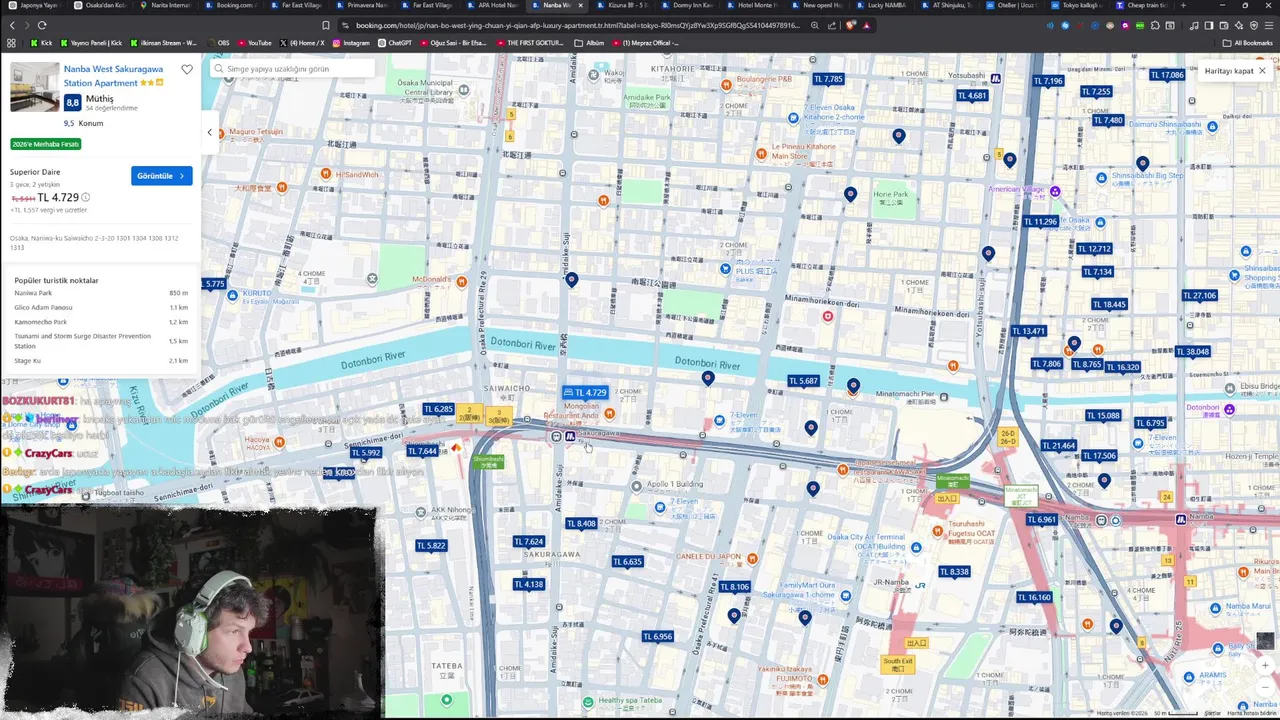Switch to the Dormy Inn tab

(x=688, y=5)
